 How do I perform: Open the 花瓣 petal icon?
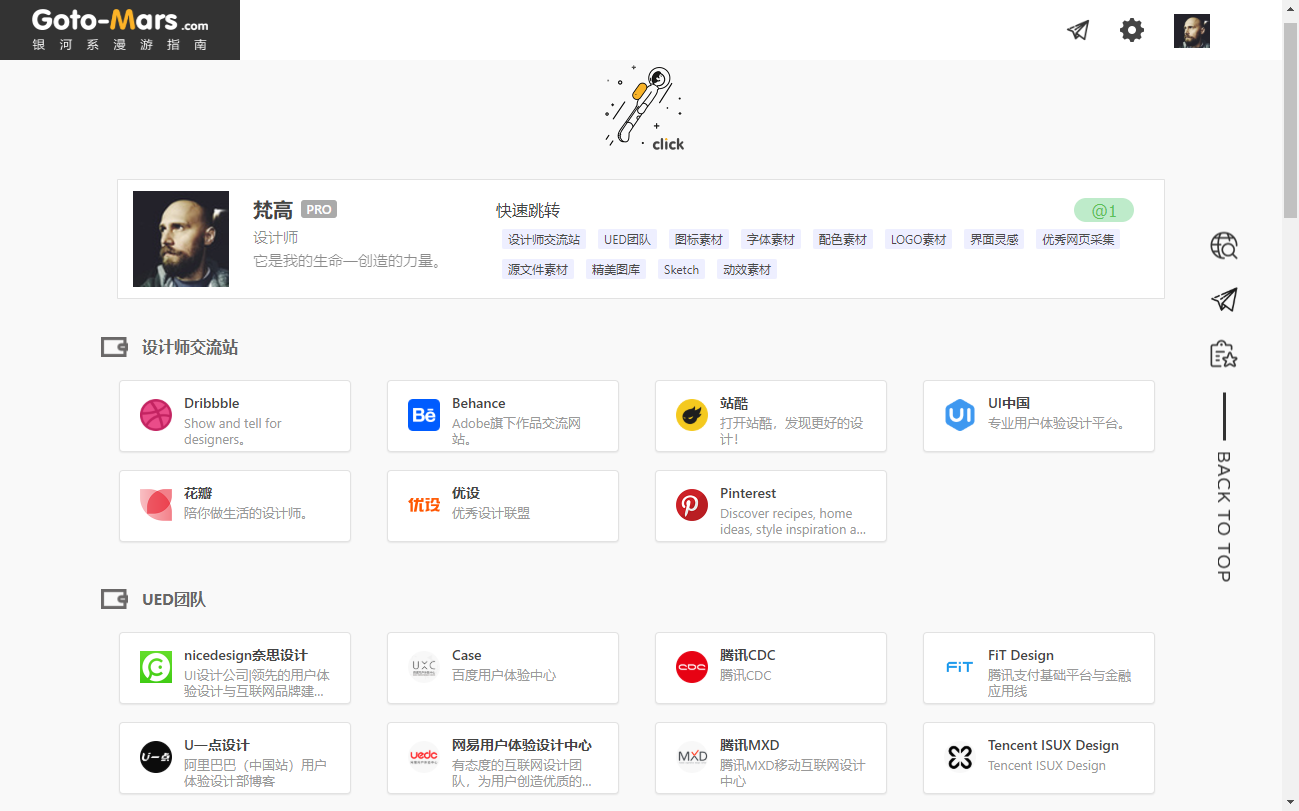(156, 505)
